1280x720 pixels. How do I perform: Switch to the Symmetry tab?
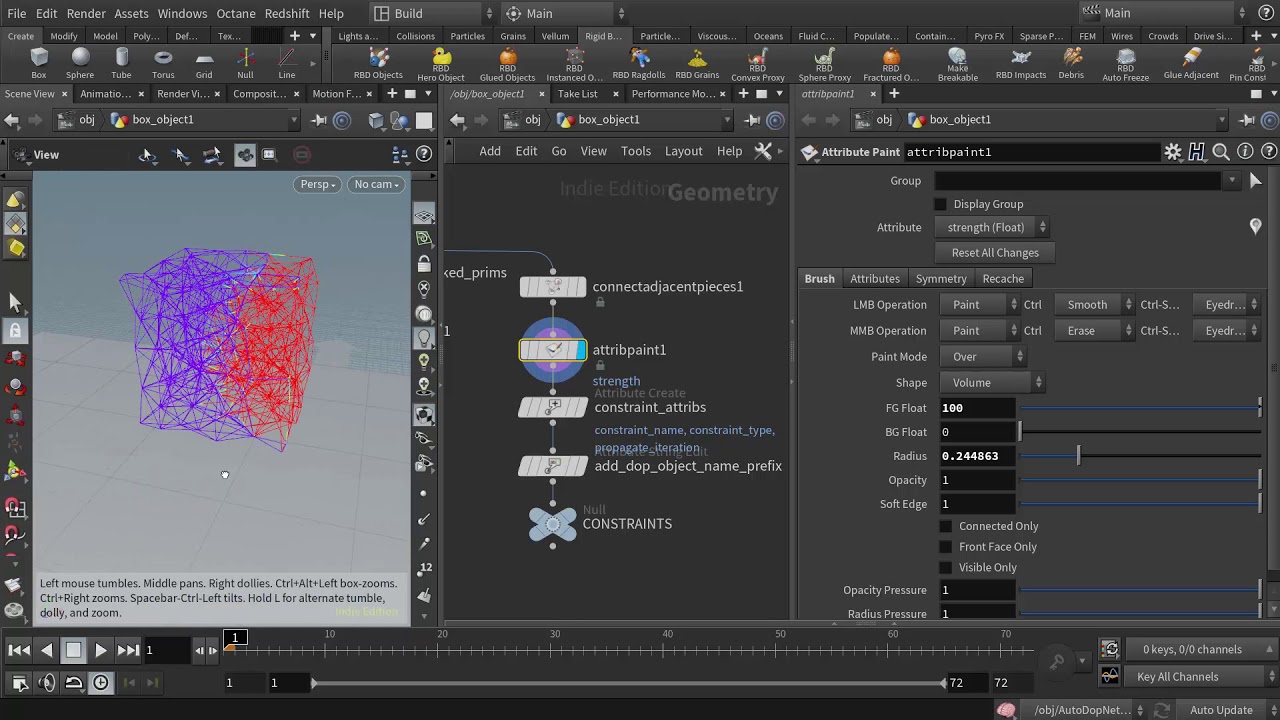[941, 279]
